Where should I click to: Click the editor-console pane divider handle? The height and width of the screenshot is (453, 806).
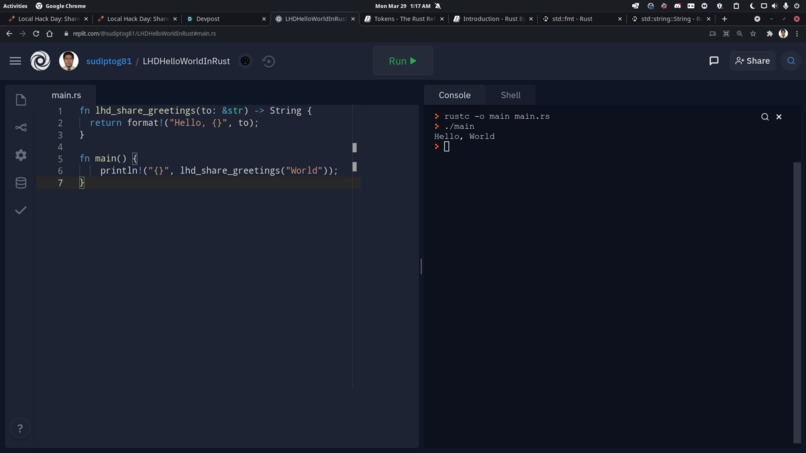[421, 266]
